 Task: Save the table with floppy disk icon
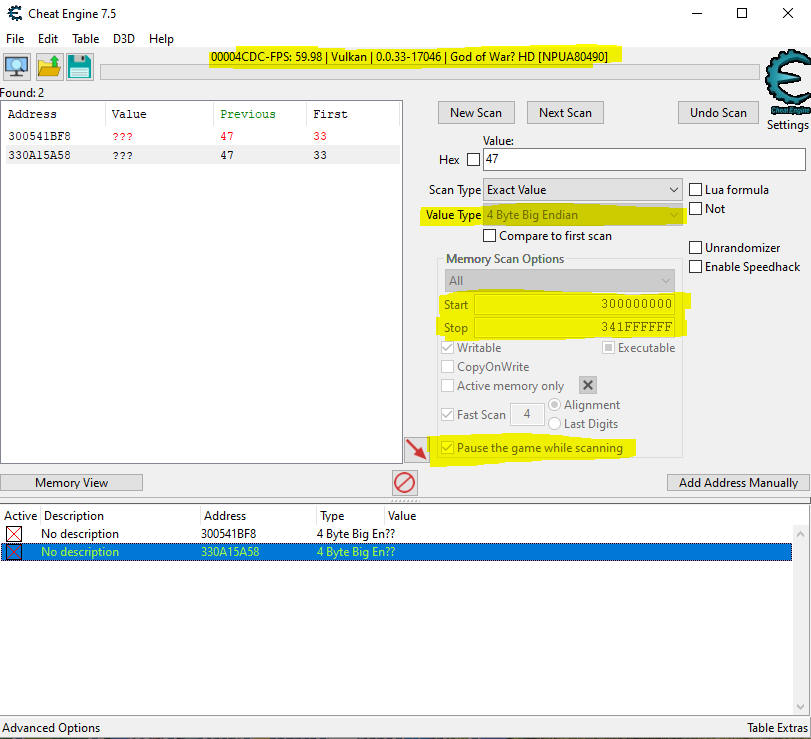80,67
